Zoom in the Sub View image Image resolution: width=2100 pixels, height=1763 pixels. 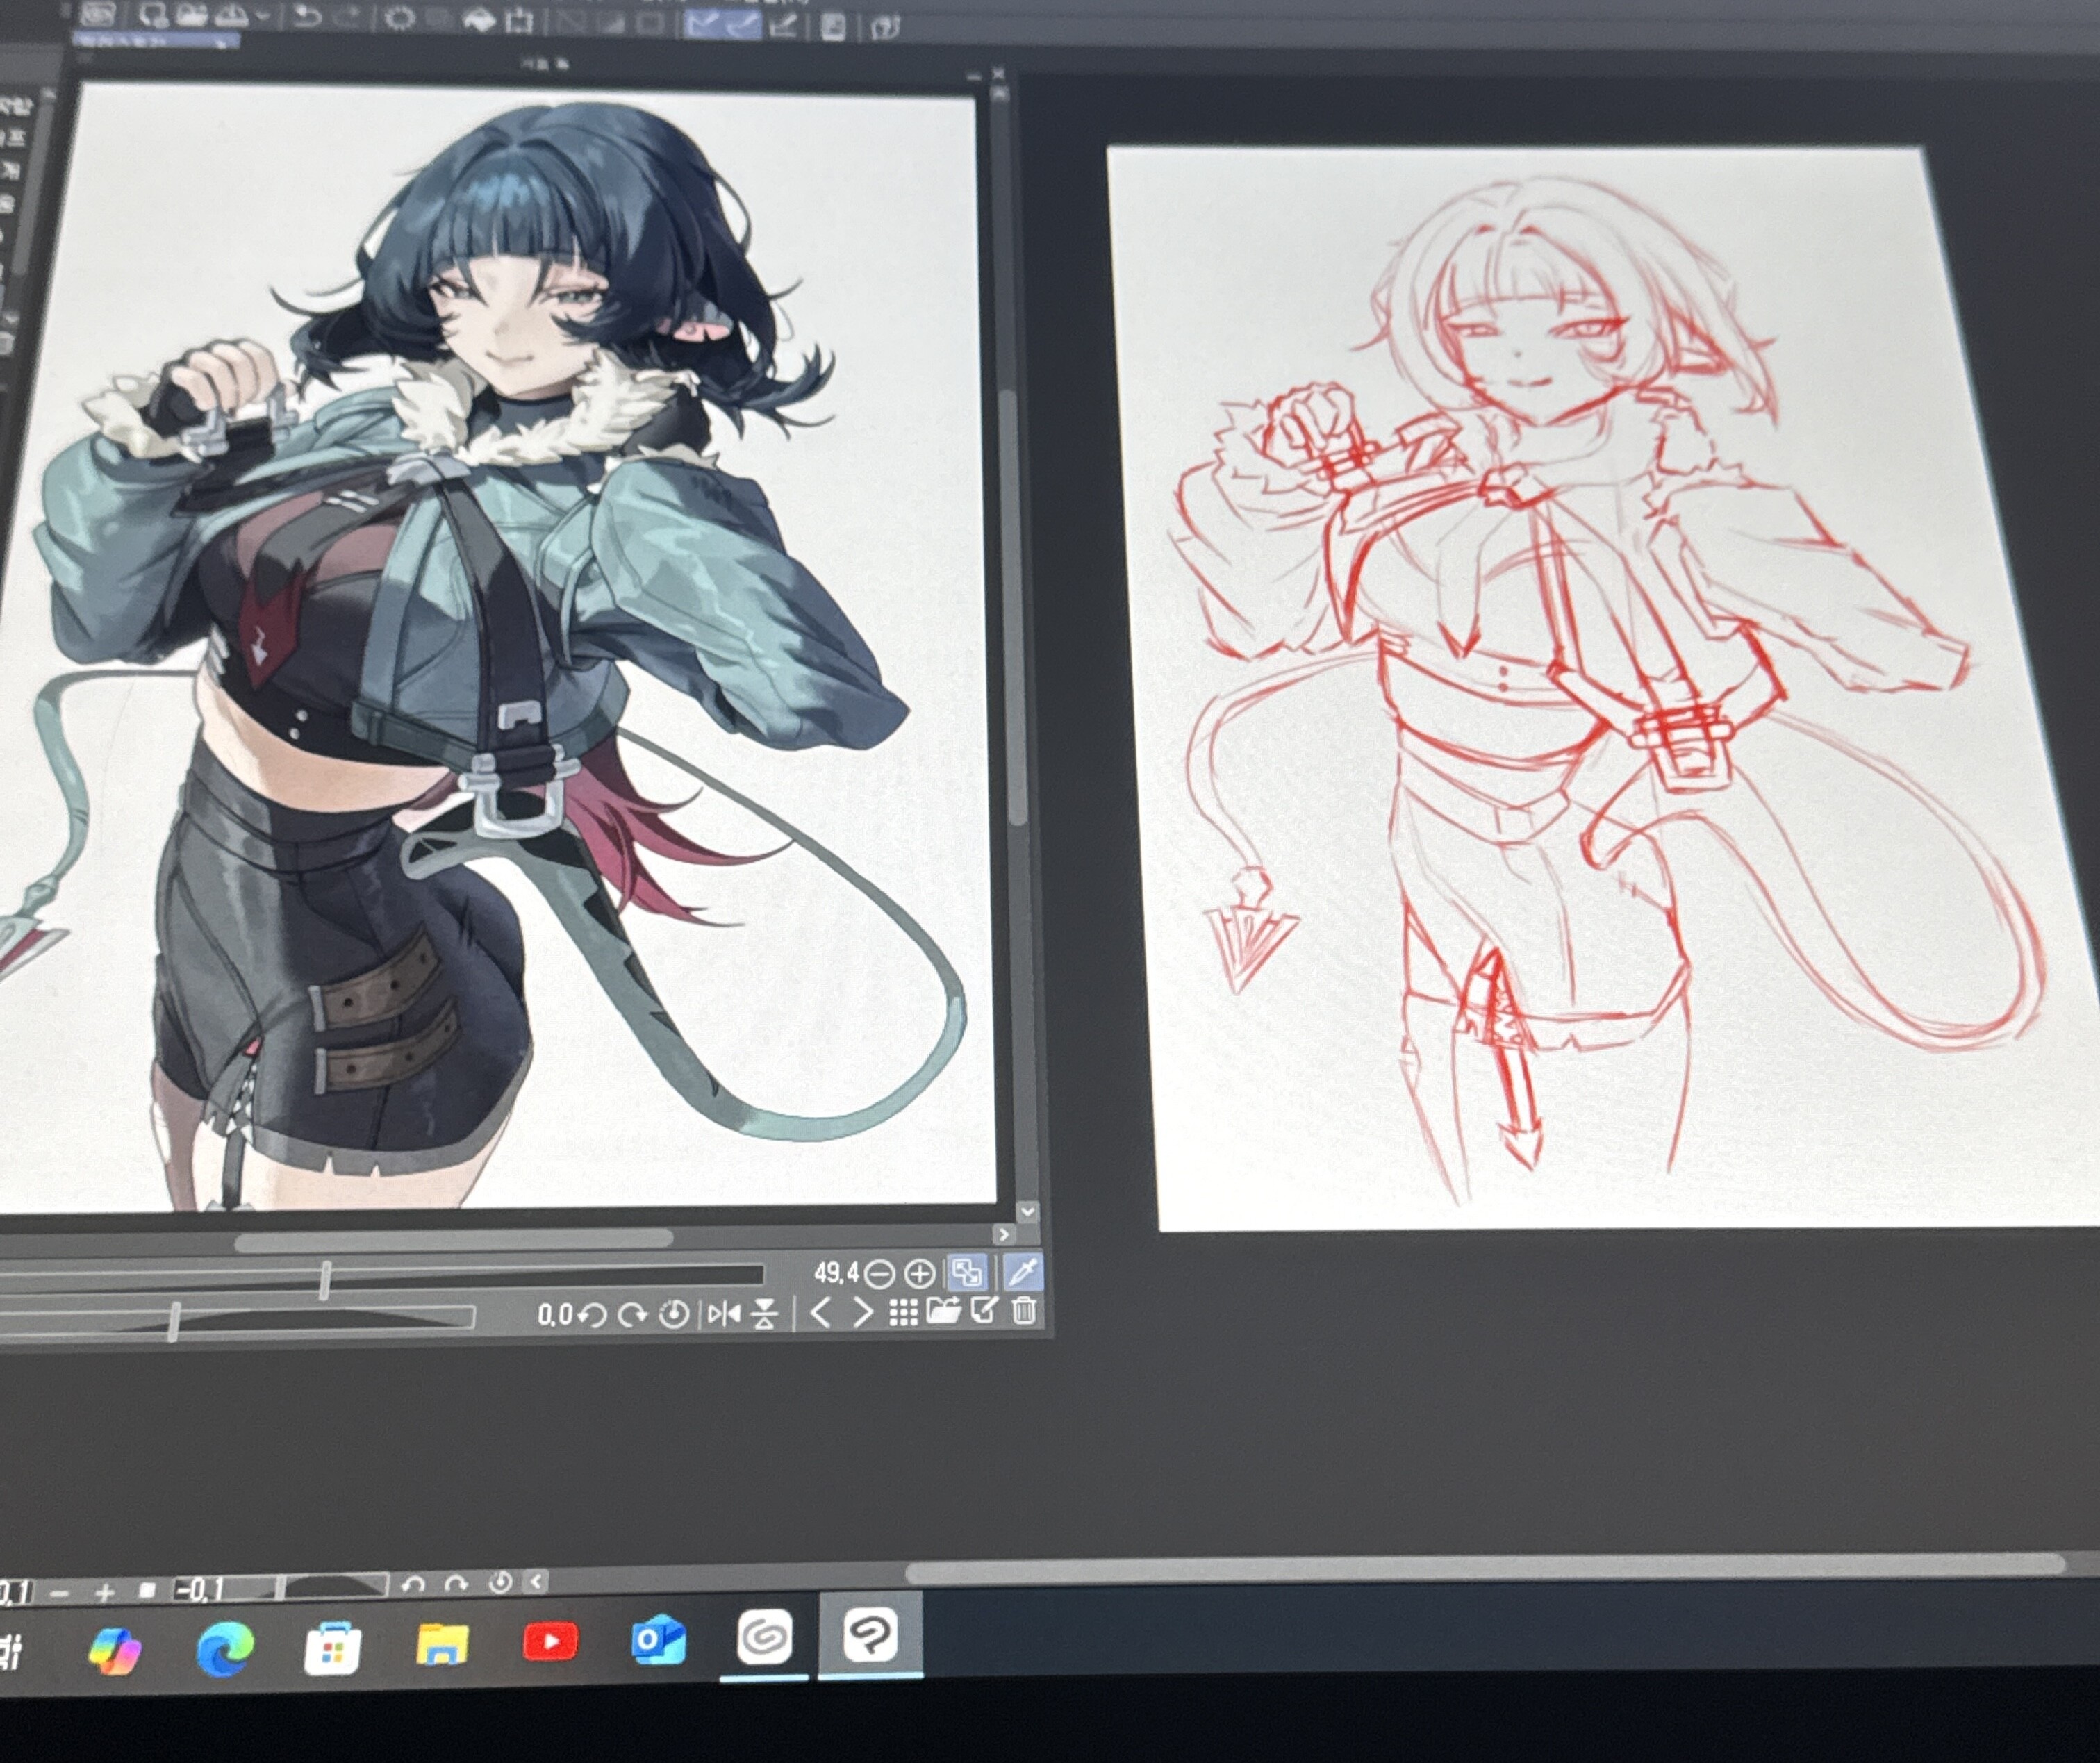coord(919,1274)
